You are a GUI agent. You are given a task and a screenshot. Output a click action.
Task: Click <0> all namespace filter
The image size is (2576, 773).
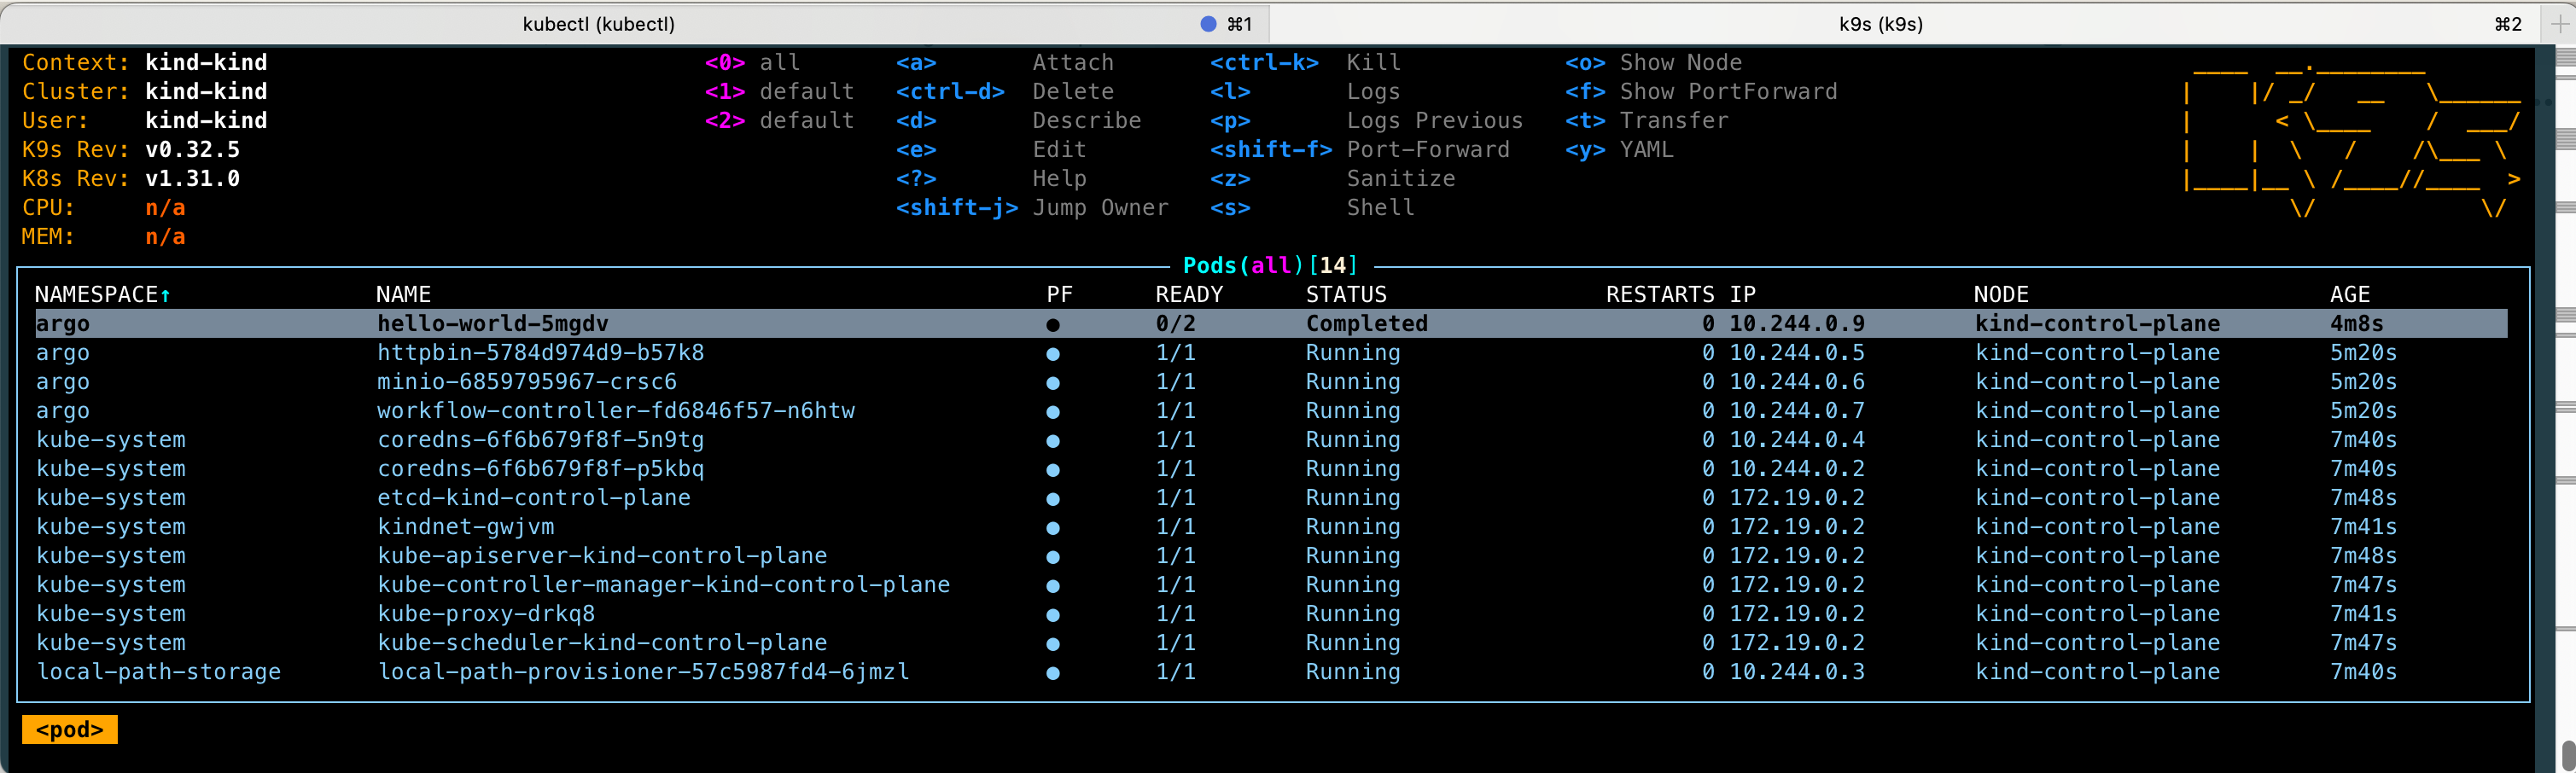(x=725, y=61)
